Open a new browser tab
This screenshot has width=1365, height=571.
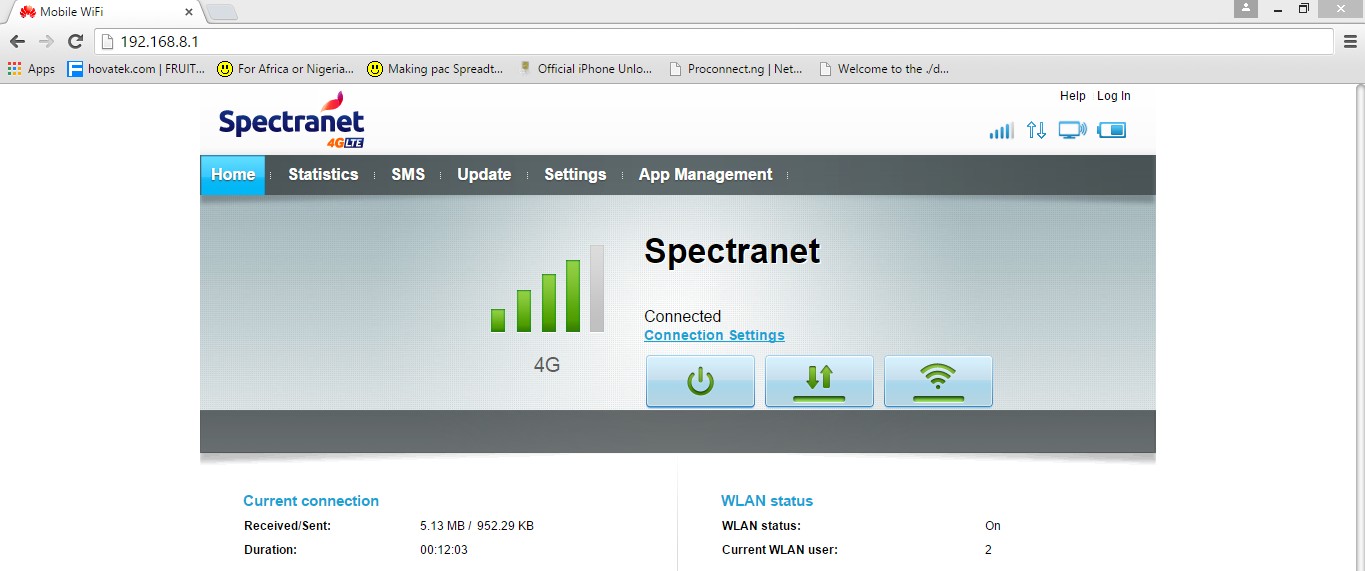221,12
